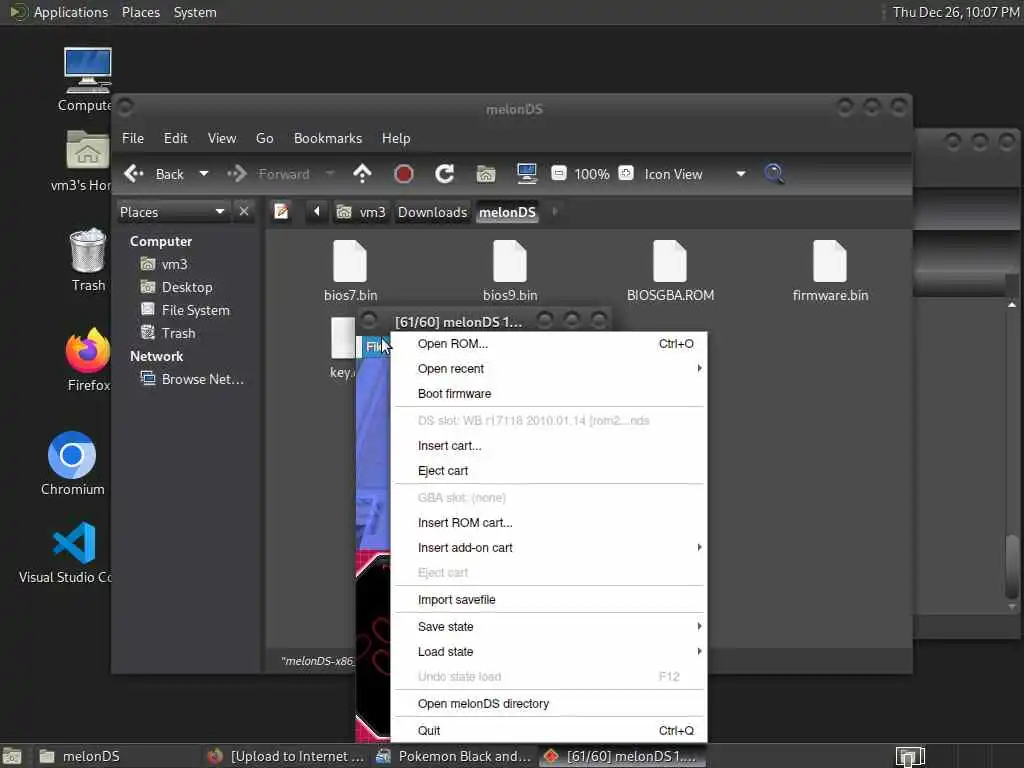
Task: Expand the Load state submenu
Action: (549, 652)
